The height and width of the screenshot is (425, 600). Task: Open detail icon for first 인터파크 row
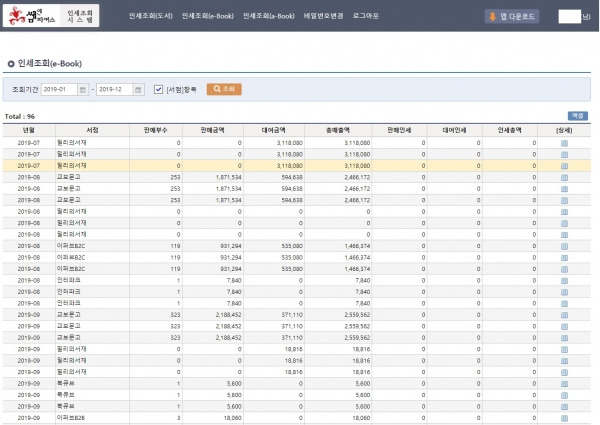[564, 281]
